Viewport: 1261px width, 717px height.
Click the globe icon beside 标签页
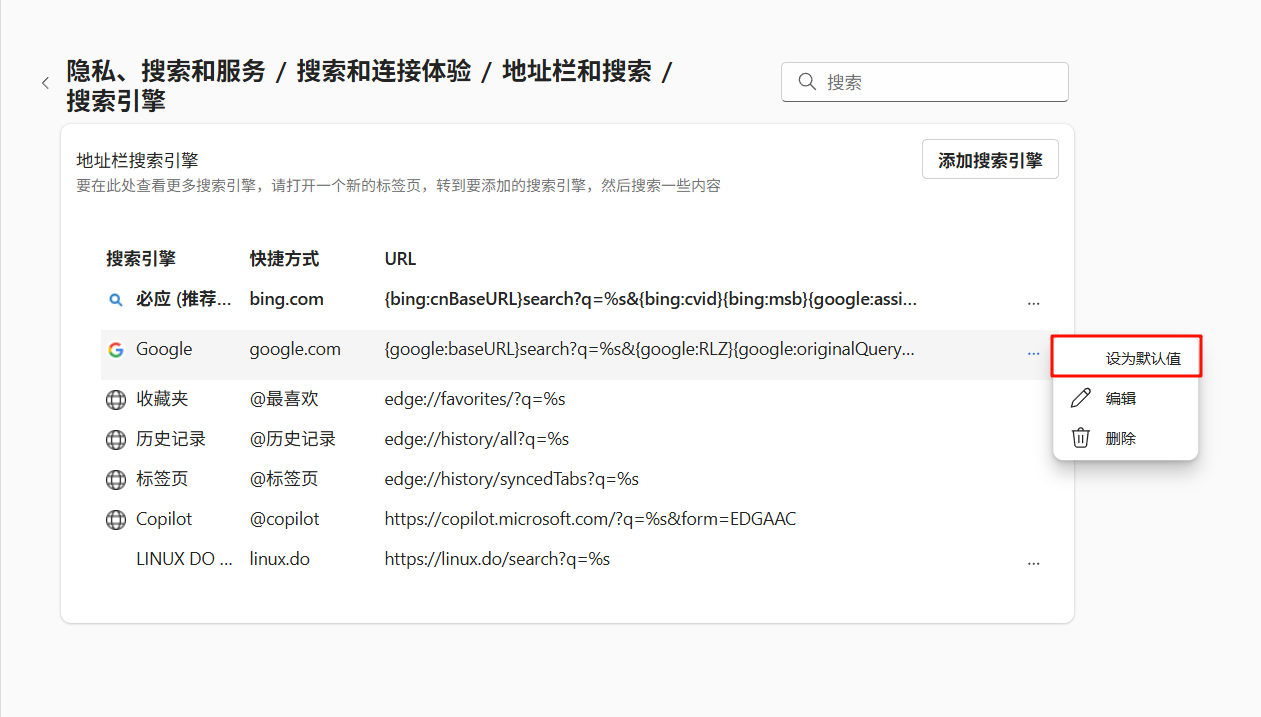[116, 480]
